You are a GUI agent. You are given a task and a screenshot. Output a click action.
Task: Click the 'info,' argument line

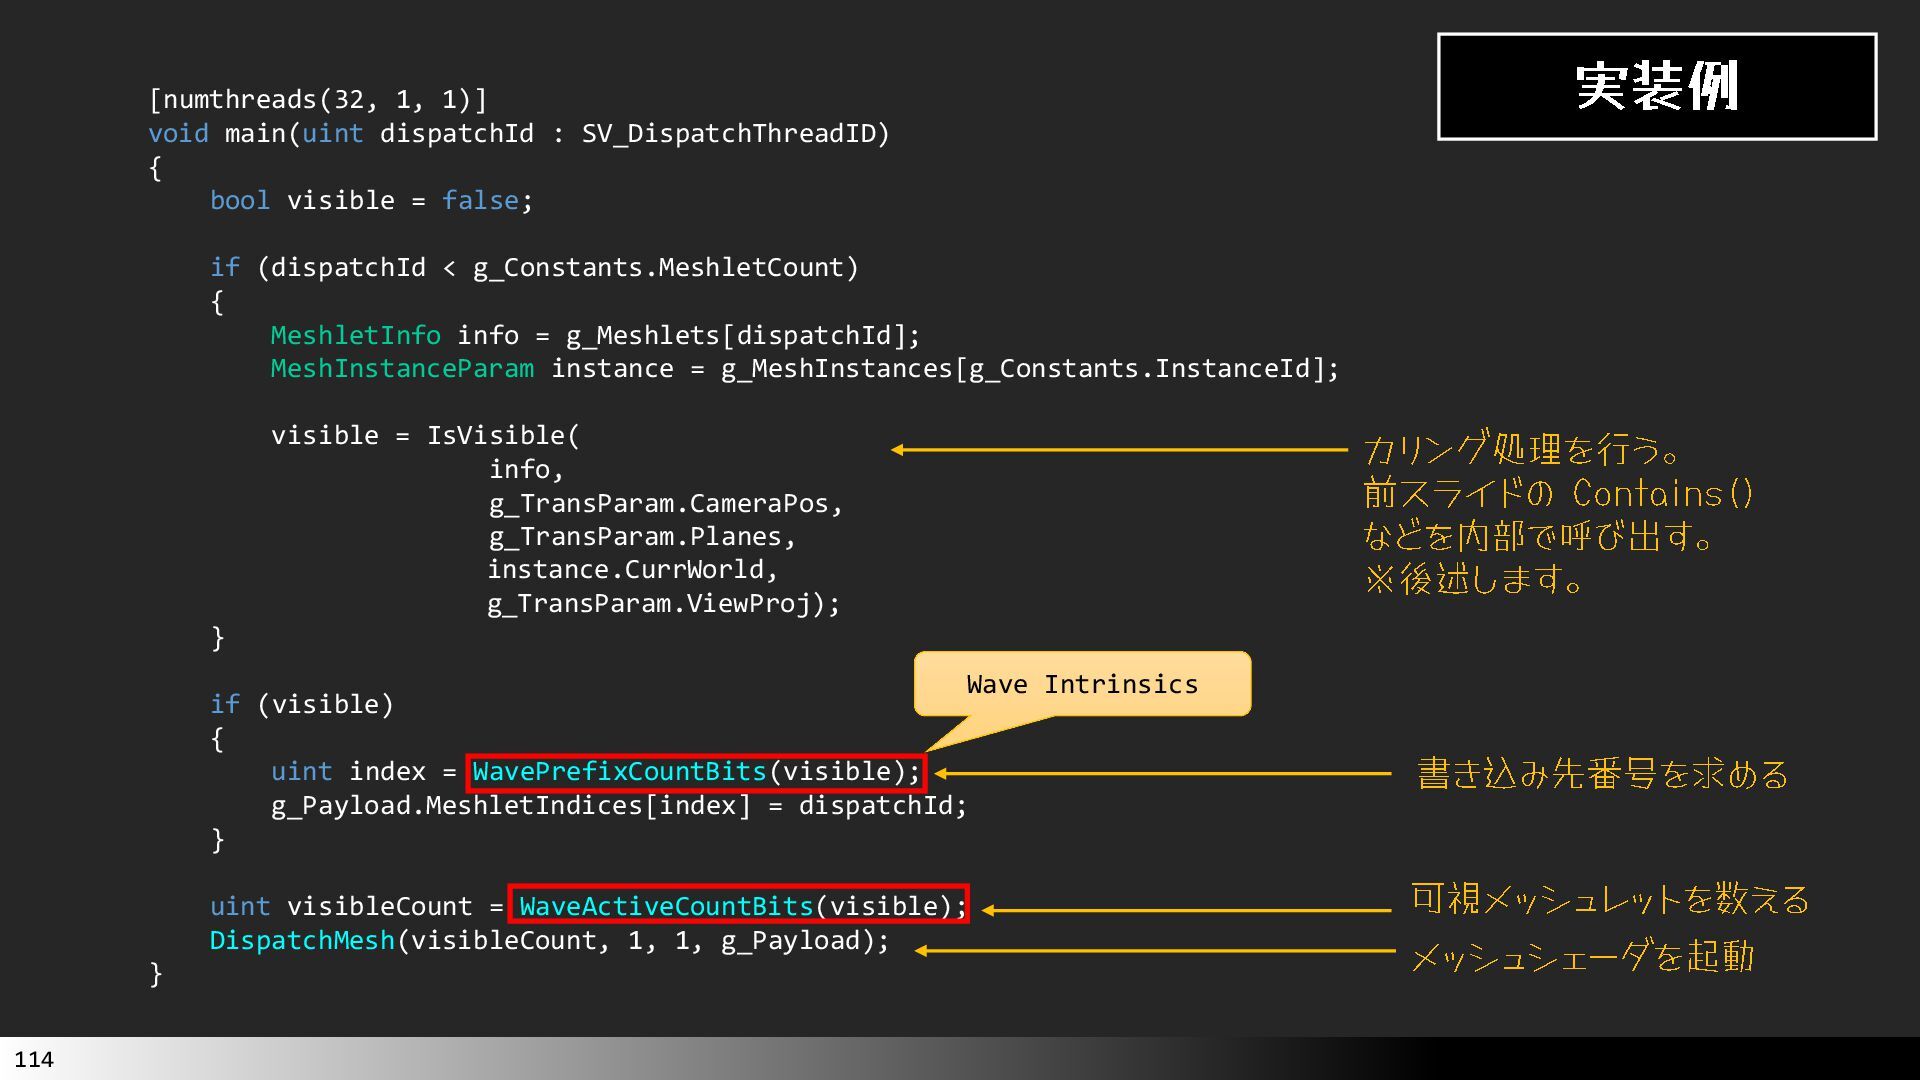(x=526, y=470)
